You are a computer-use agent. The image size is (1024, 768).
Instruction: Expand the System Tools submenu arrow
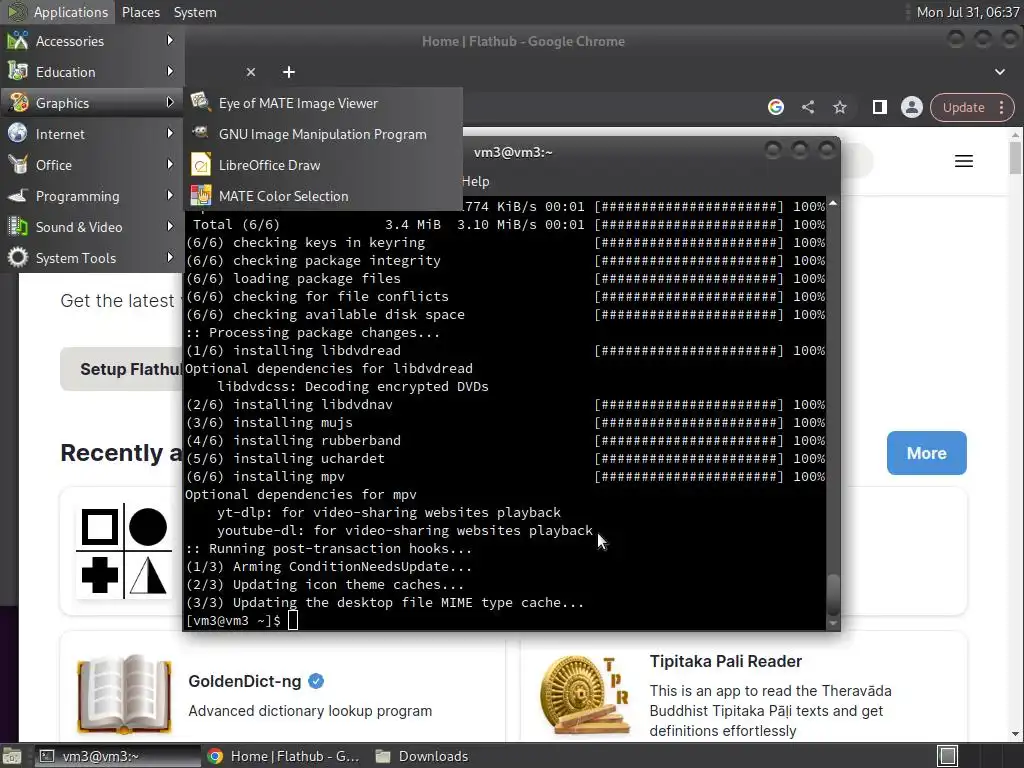[170, 257]
